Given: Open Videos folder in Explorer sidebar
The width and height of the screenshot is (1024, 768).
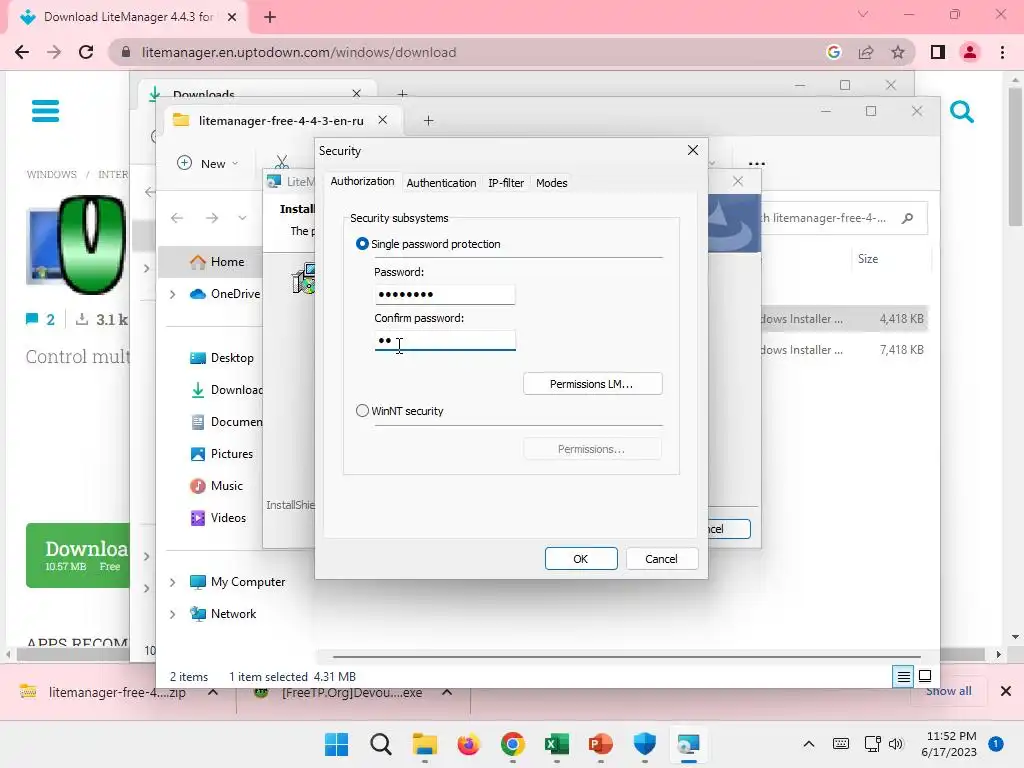Looking at the screenshot, I should [x=218, y=518].
